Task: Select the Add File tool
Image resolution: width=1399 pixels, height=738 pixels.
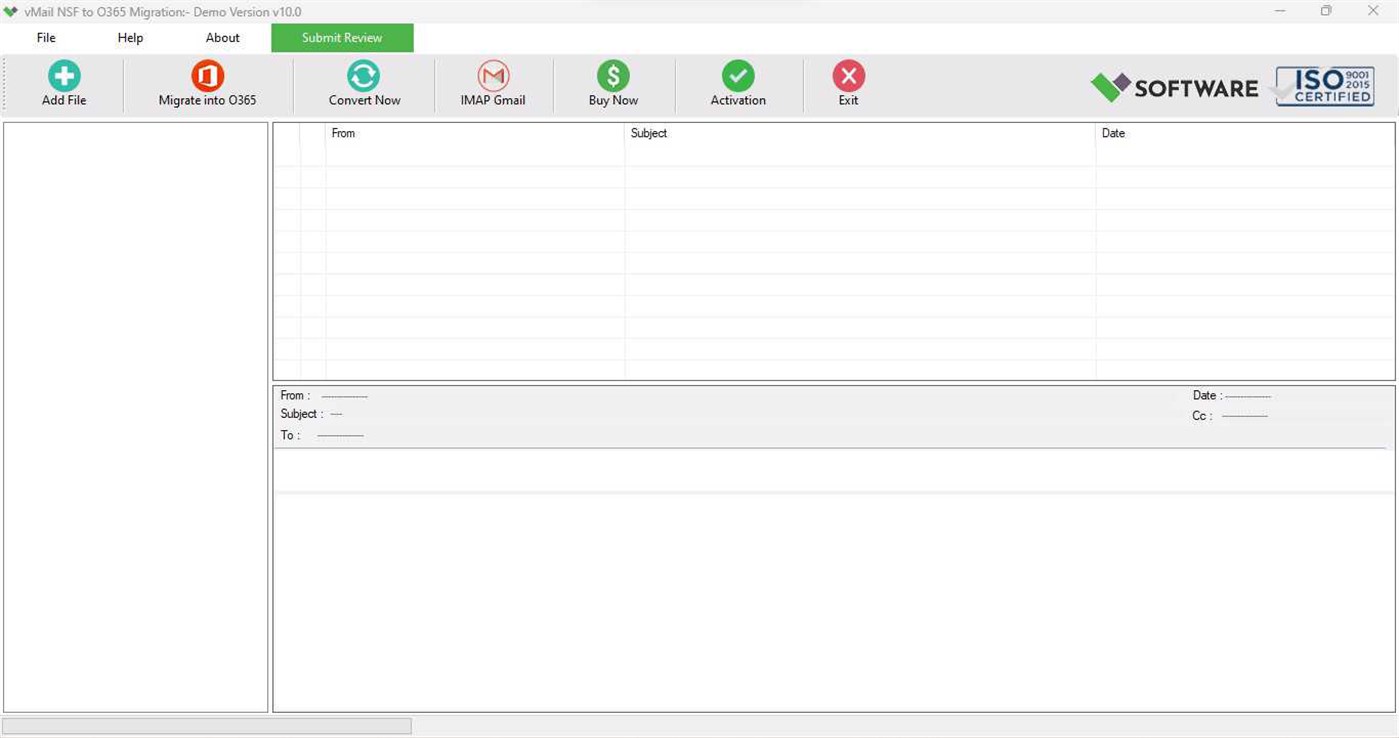Action: [x=63, y=82]
